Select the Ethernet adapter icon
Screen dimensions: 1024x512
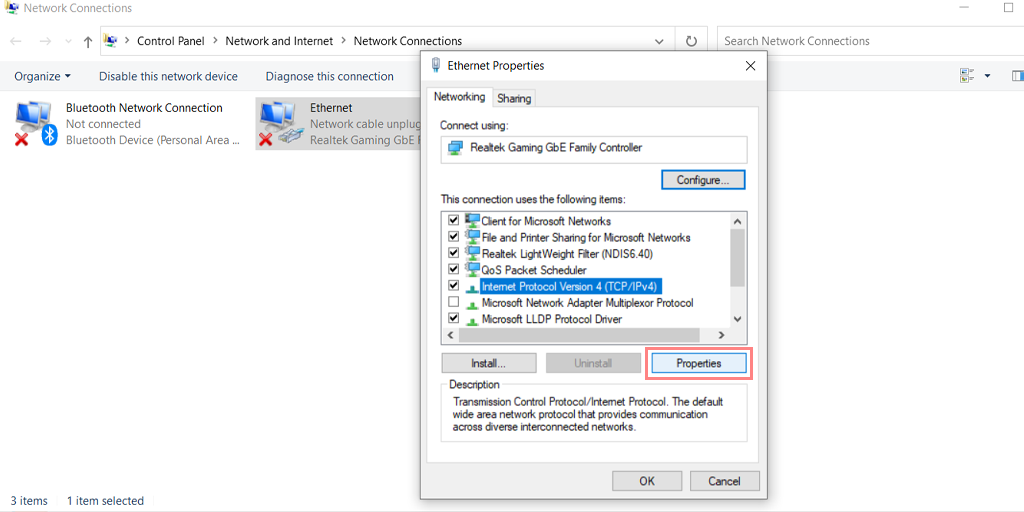pyautogui.click(x=280, y=123)
